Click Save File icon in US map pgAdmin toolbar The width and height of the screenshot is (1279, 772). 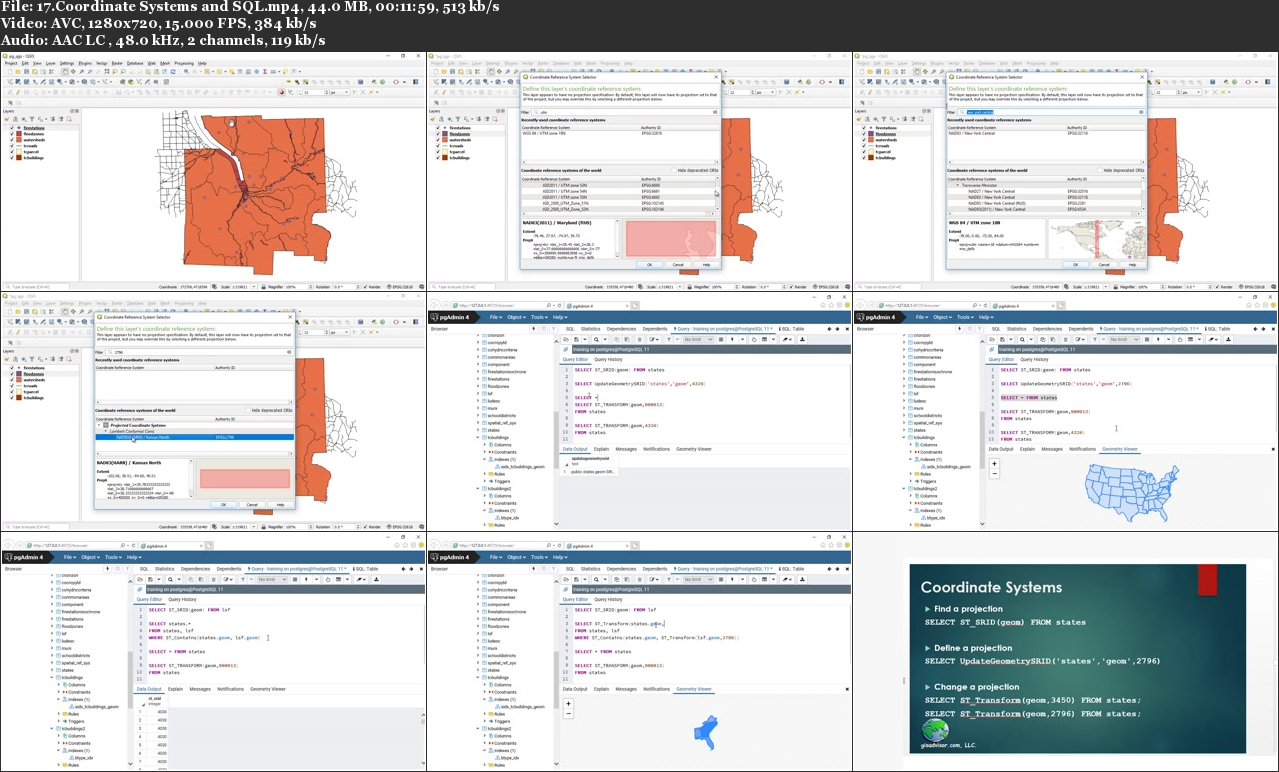pos(1003,339)
